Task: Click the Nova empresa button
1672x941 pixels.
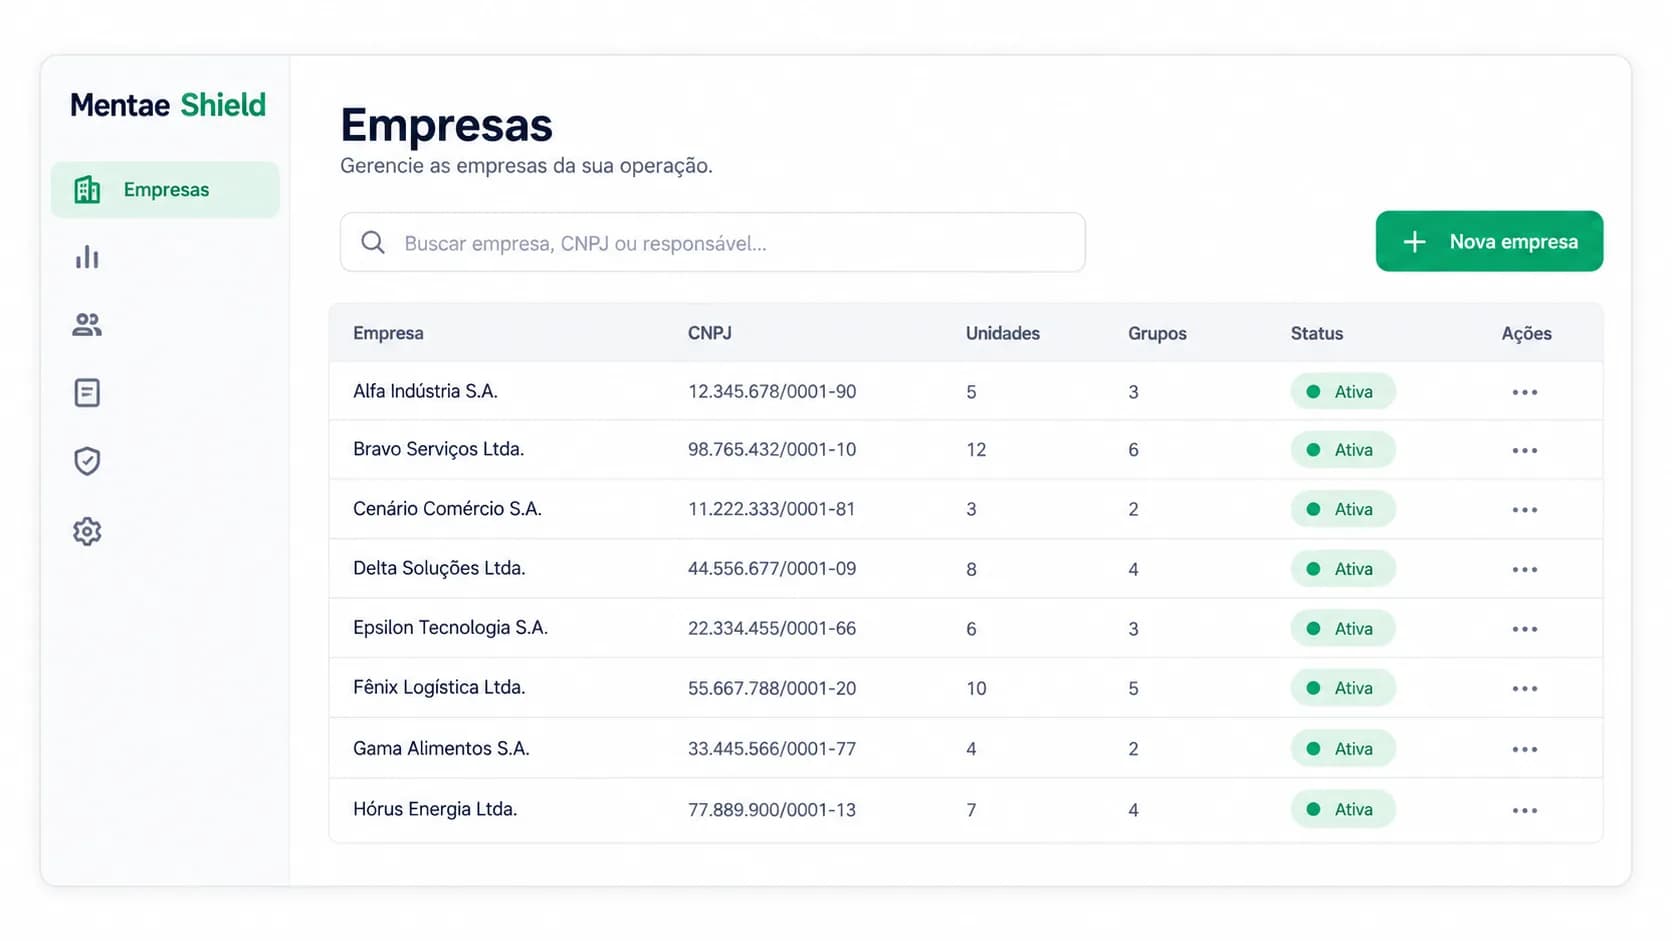Action: click(1489, 241)
